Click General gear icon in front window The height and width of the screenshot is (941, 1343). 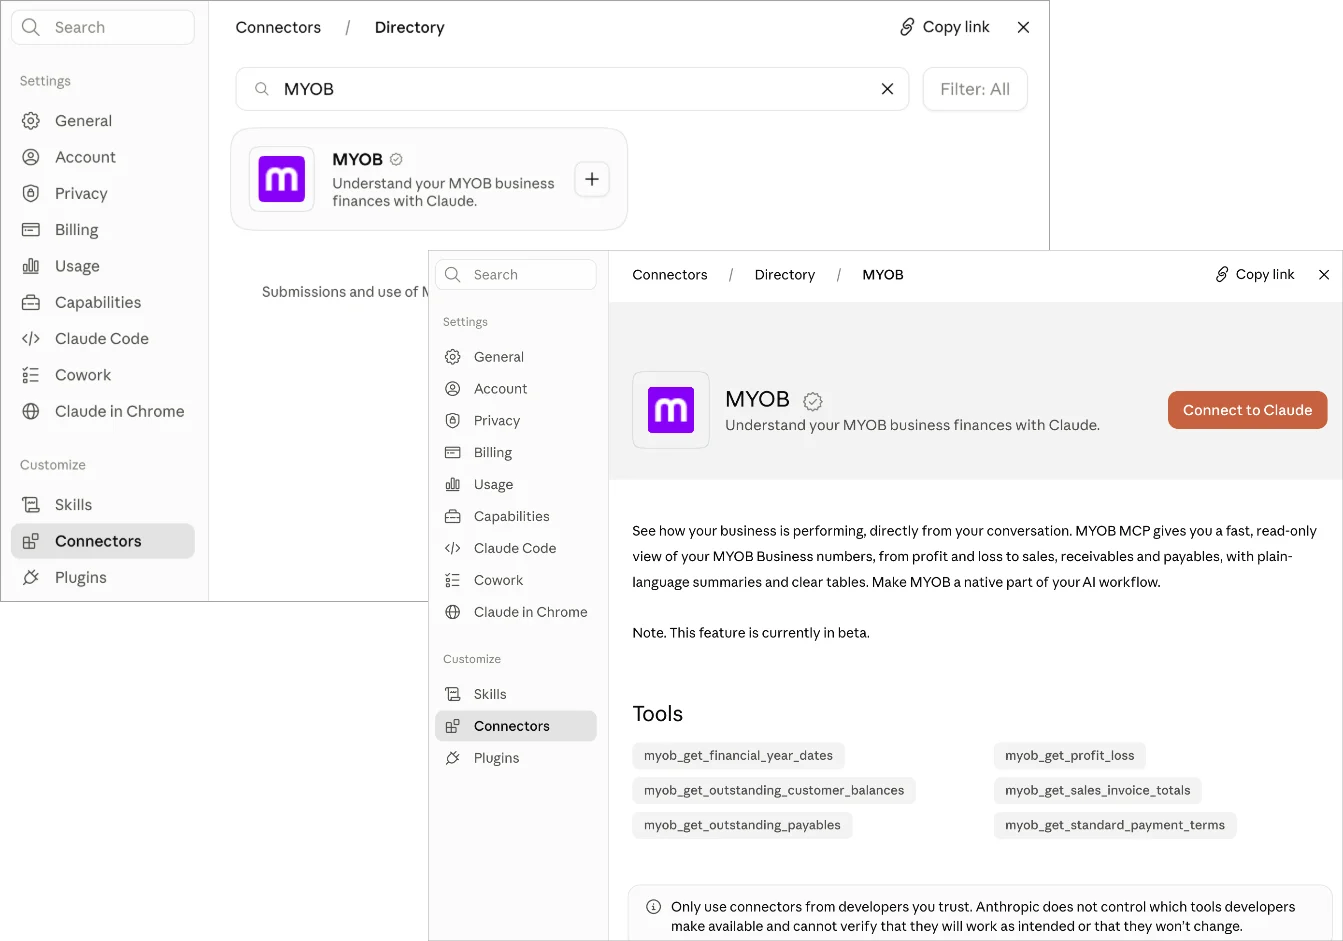(453, 357)
